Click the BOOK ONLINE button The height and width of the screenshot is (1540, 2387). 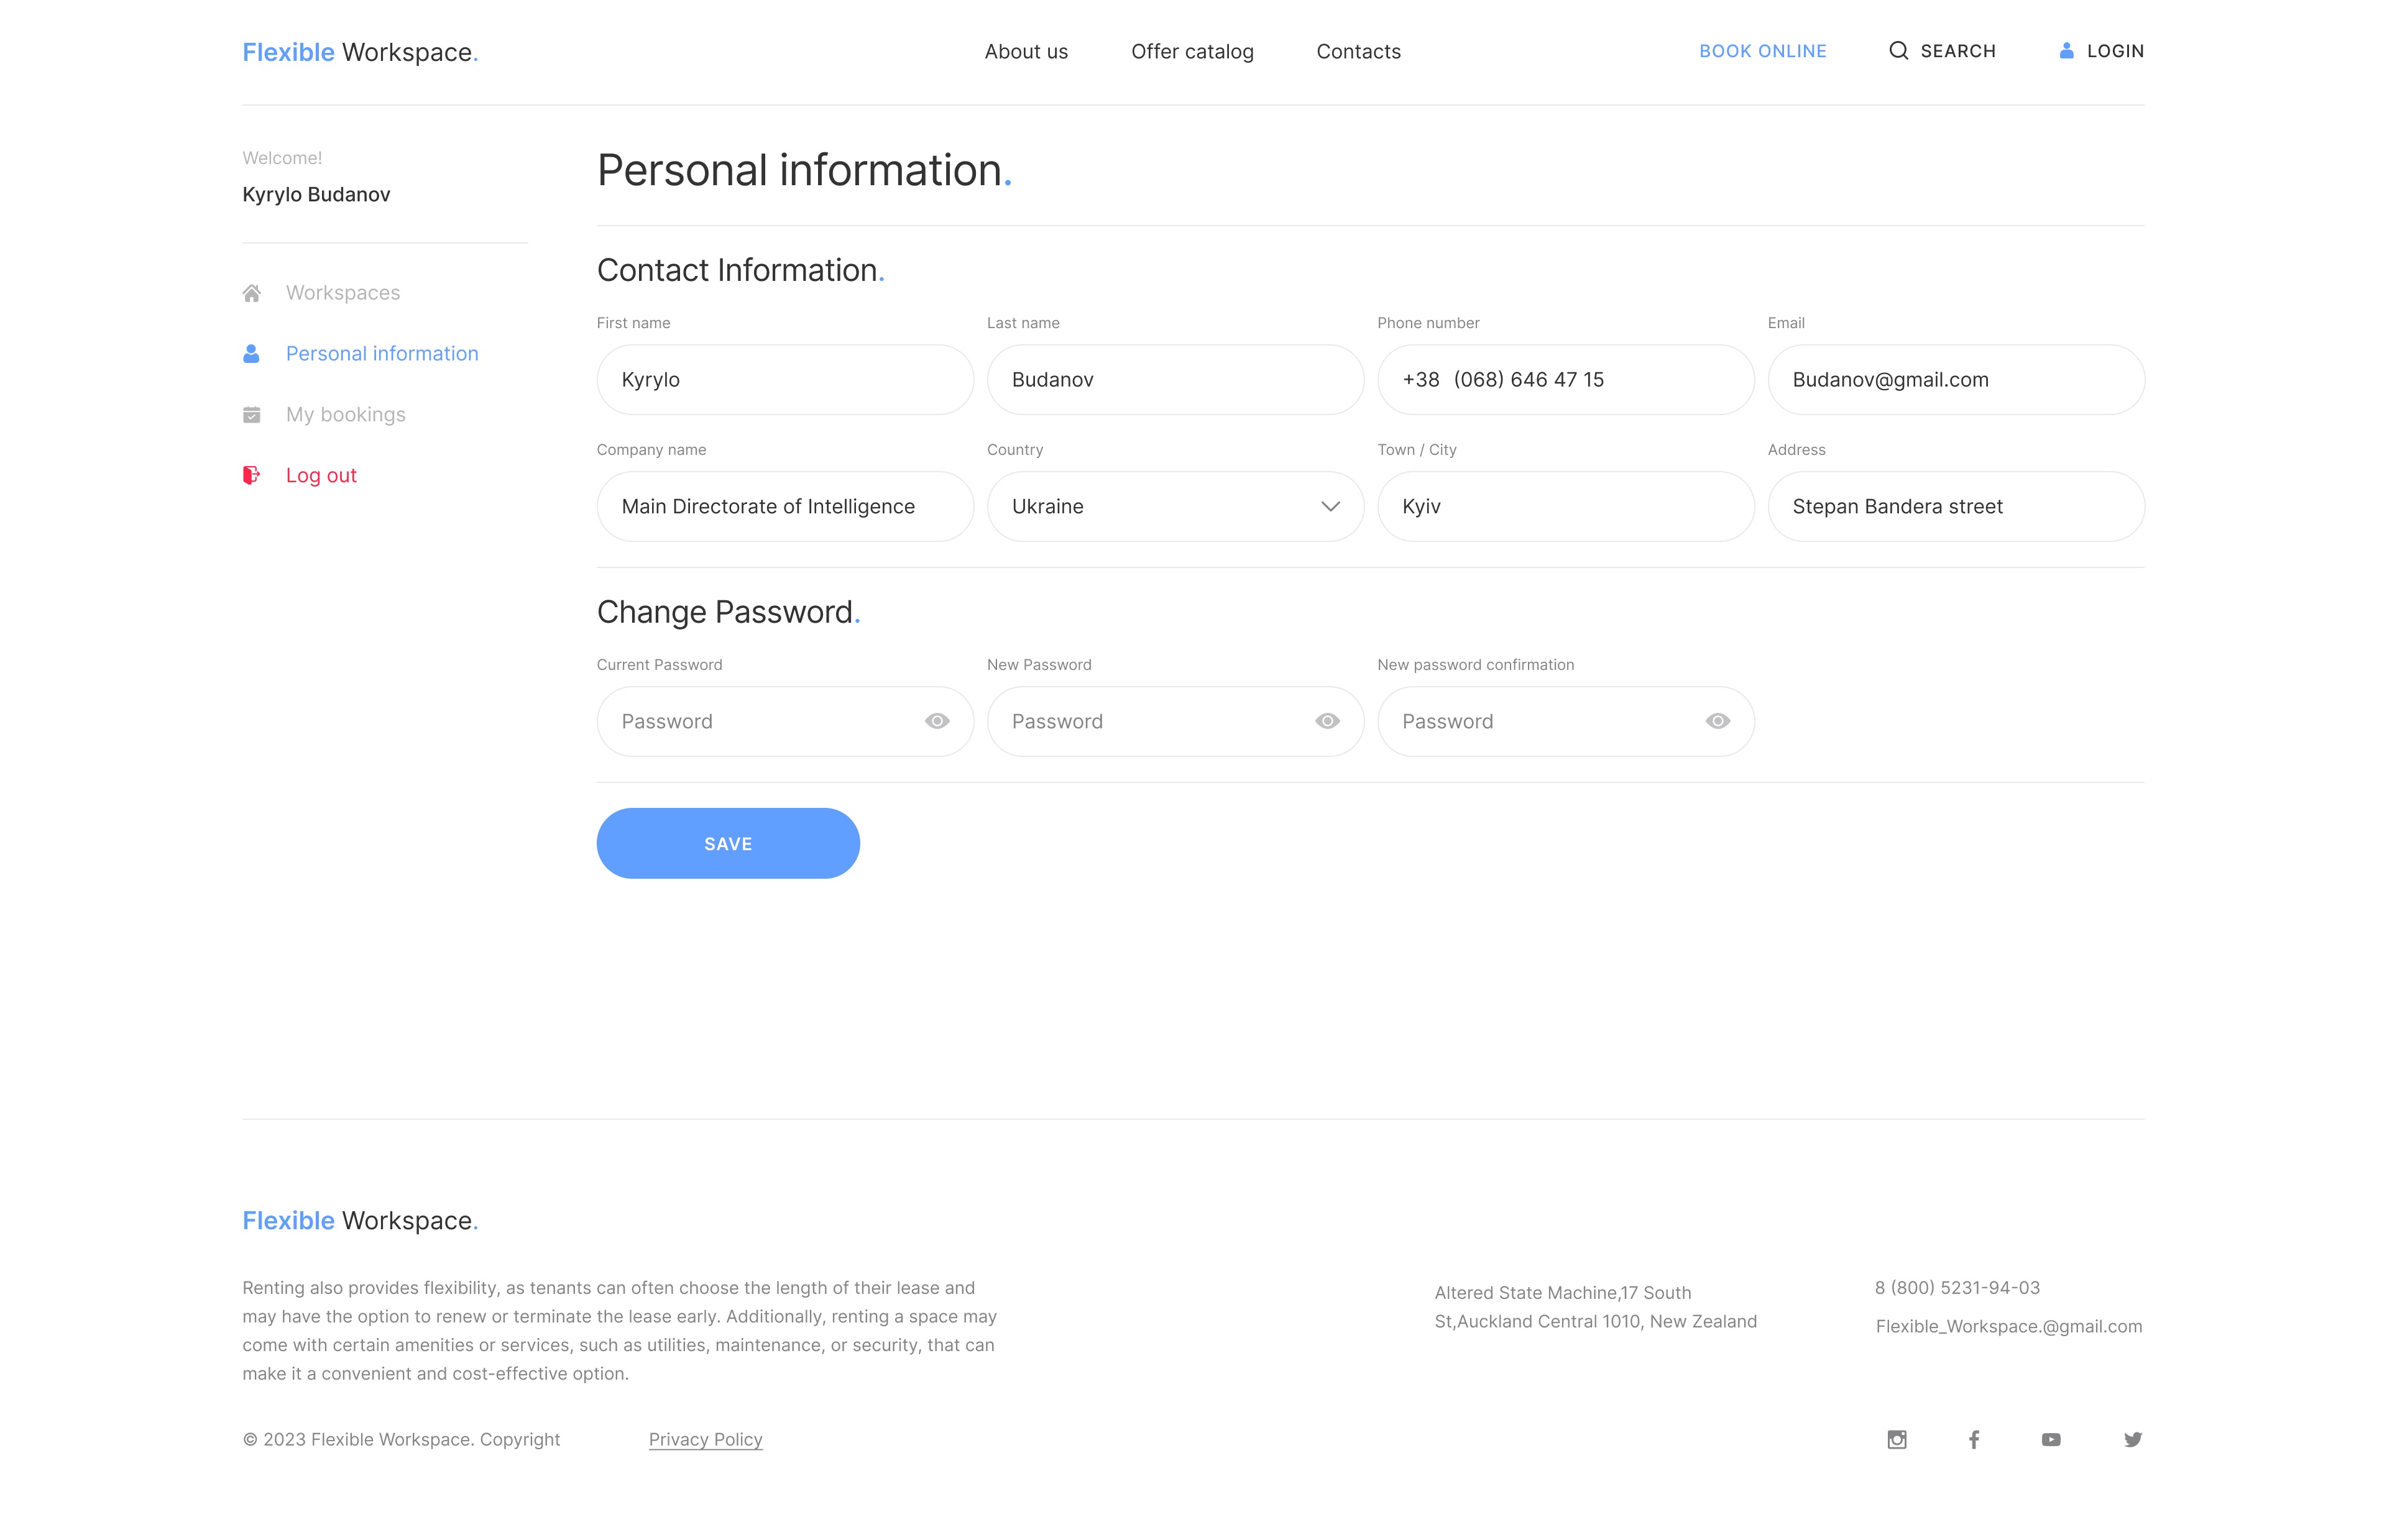tap(1762, 50)
